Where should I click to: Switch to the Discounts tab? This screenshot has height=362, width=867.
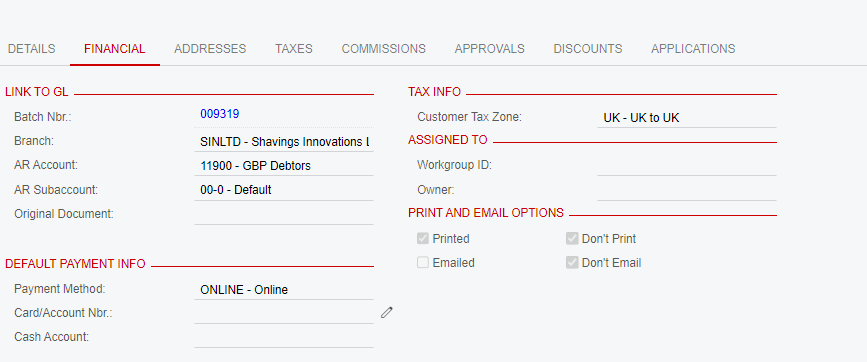588,49
